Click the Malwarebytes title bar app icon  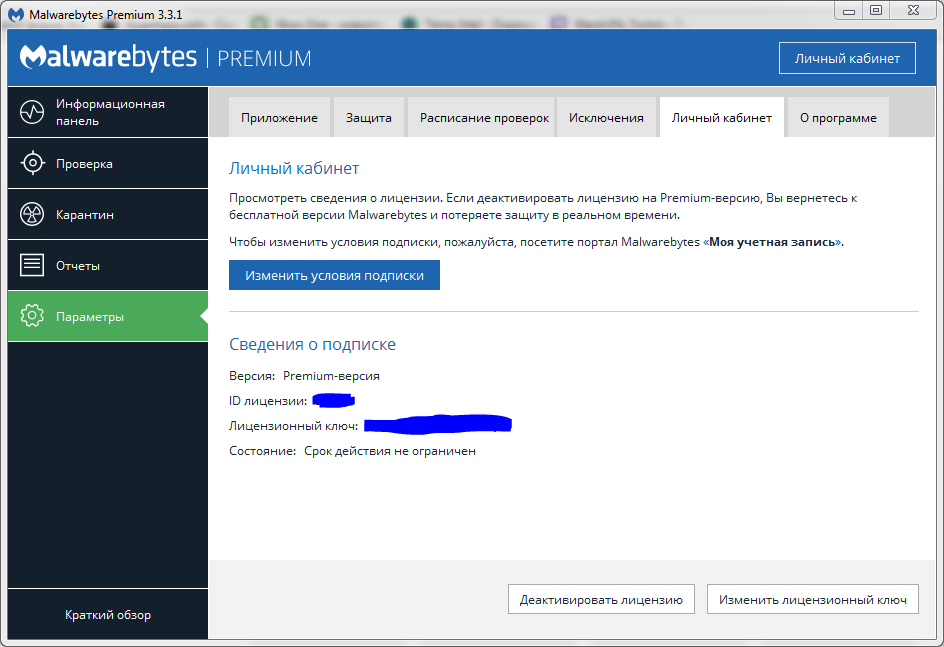16,14
